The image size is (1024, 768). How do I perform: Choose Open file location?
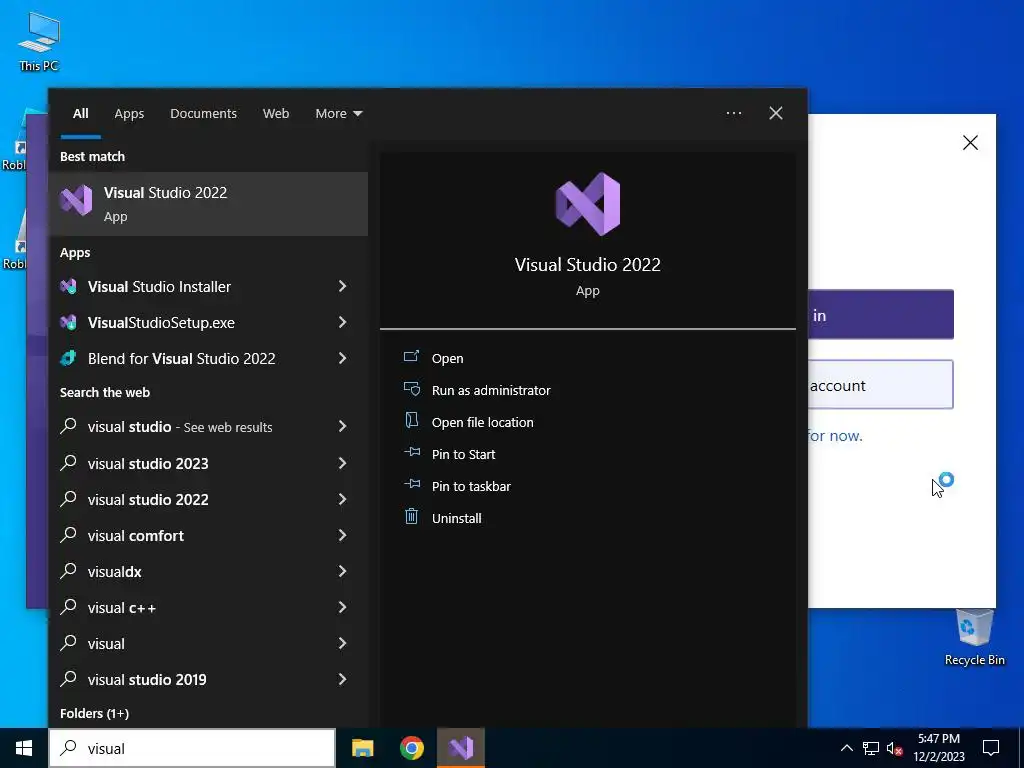pos(483,423)
